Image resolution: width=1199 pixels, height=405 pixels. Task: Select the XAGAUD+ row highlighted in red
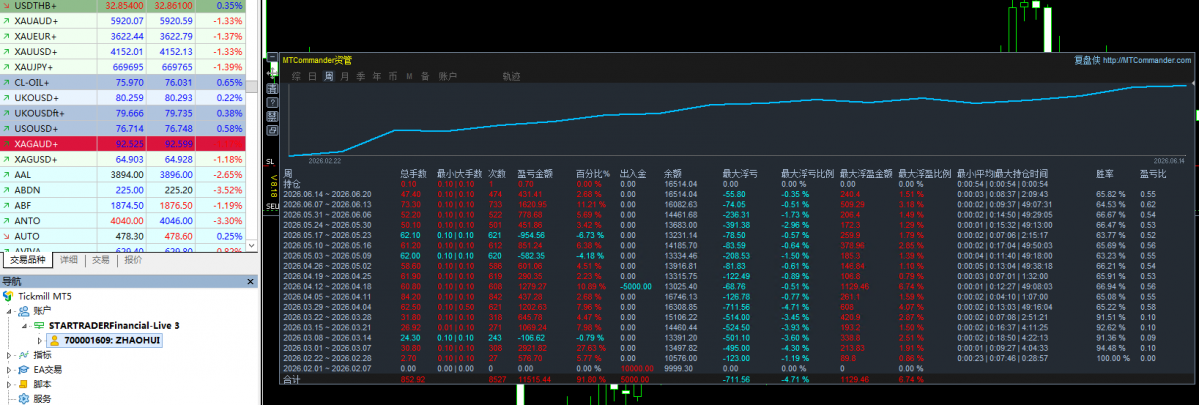point(129,143)
